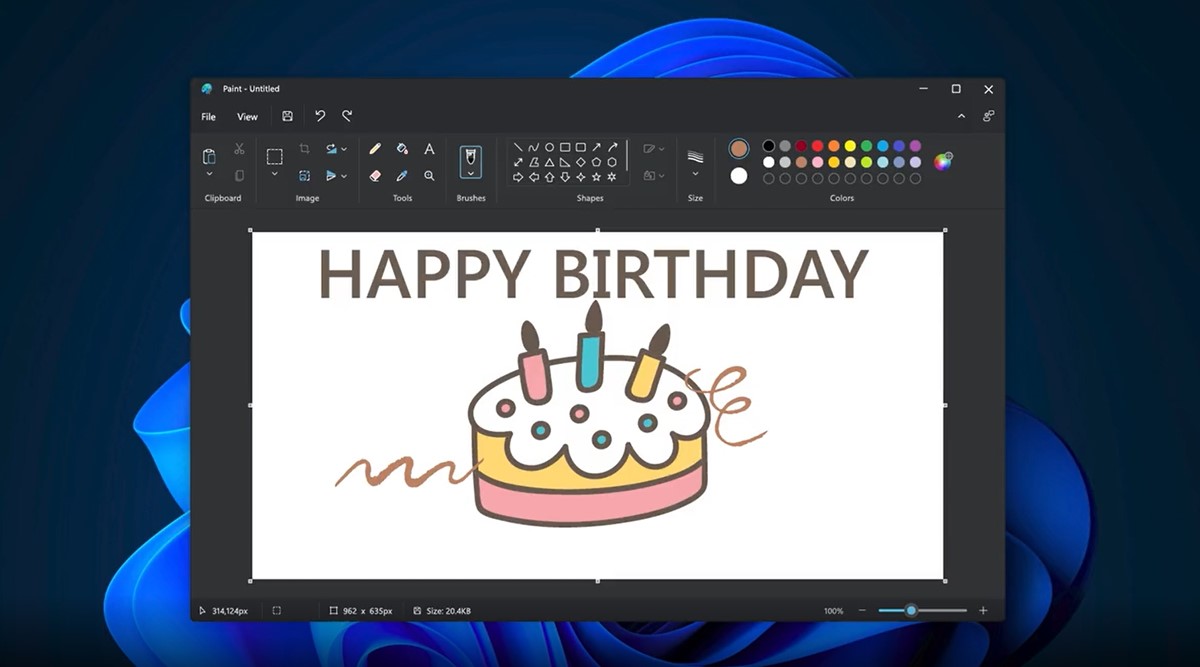Pick the Diamond shape
The width and height of the screenshot is (1200, 667).
(581, 162)
